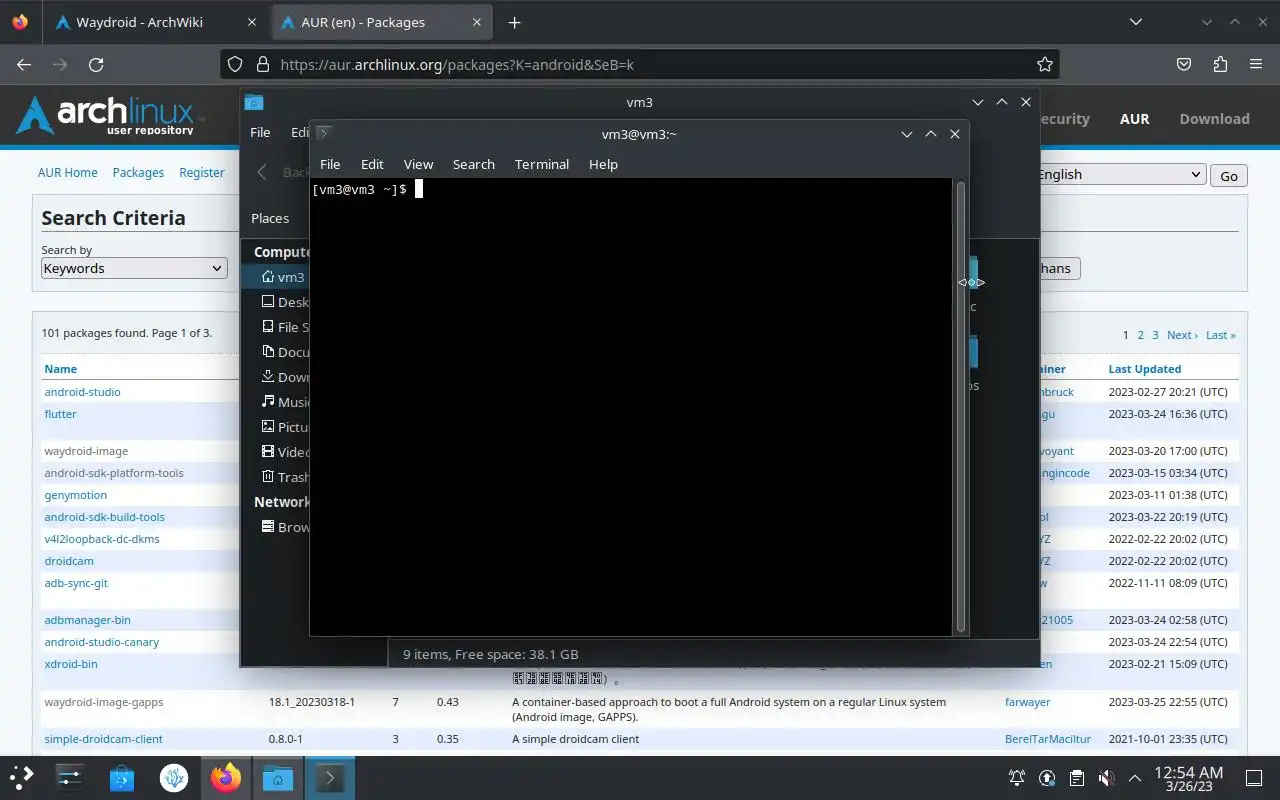The height and width of the screenshot is (800, 1280).
Task: Sort by Last Updated column header
Action: tap(1144, 369)
